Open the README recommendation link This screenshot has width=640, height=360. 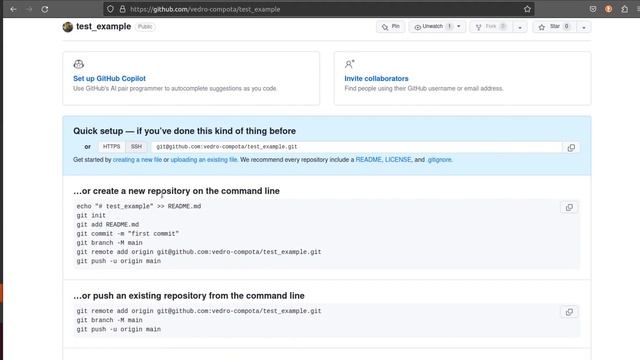pyautogui.click(x=369, y=160)
